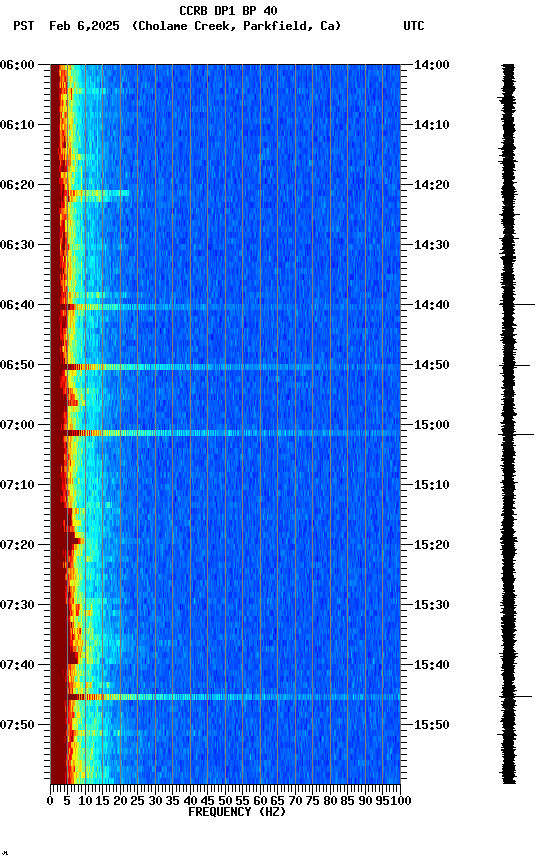The width and height of the screenshot is (552, 864).
Task: Click the PST time label 06:30
Action: coord(17,245)
